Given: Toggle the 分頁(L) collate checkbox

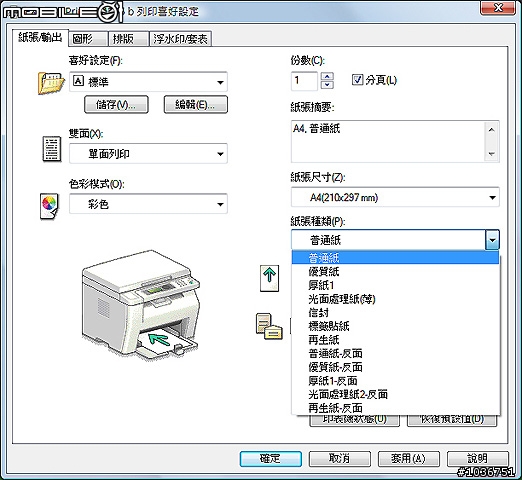Looking at the screenshot, I should point(357,80).
